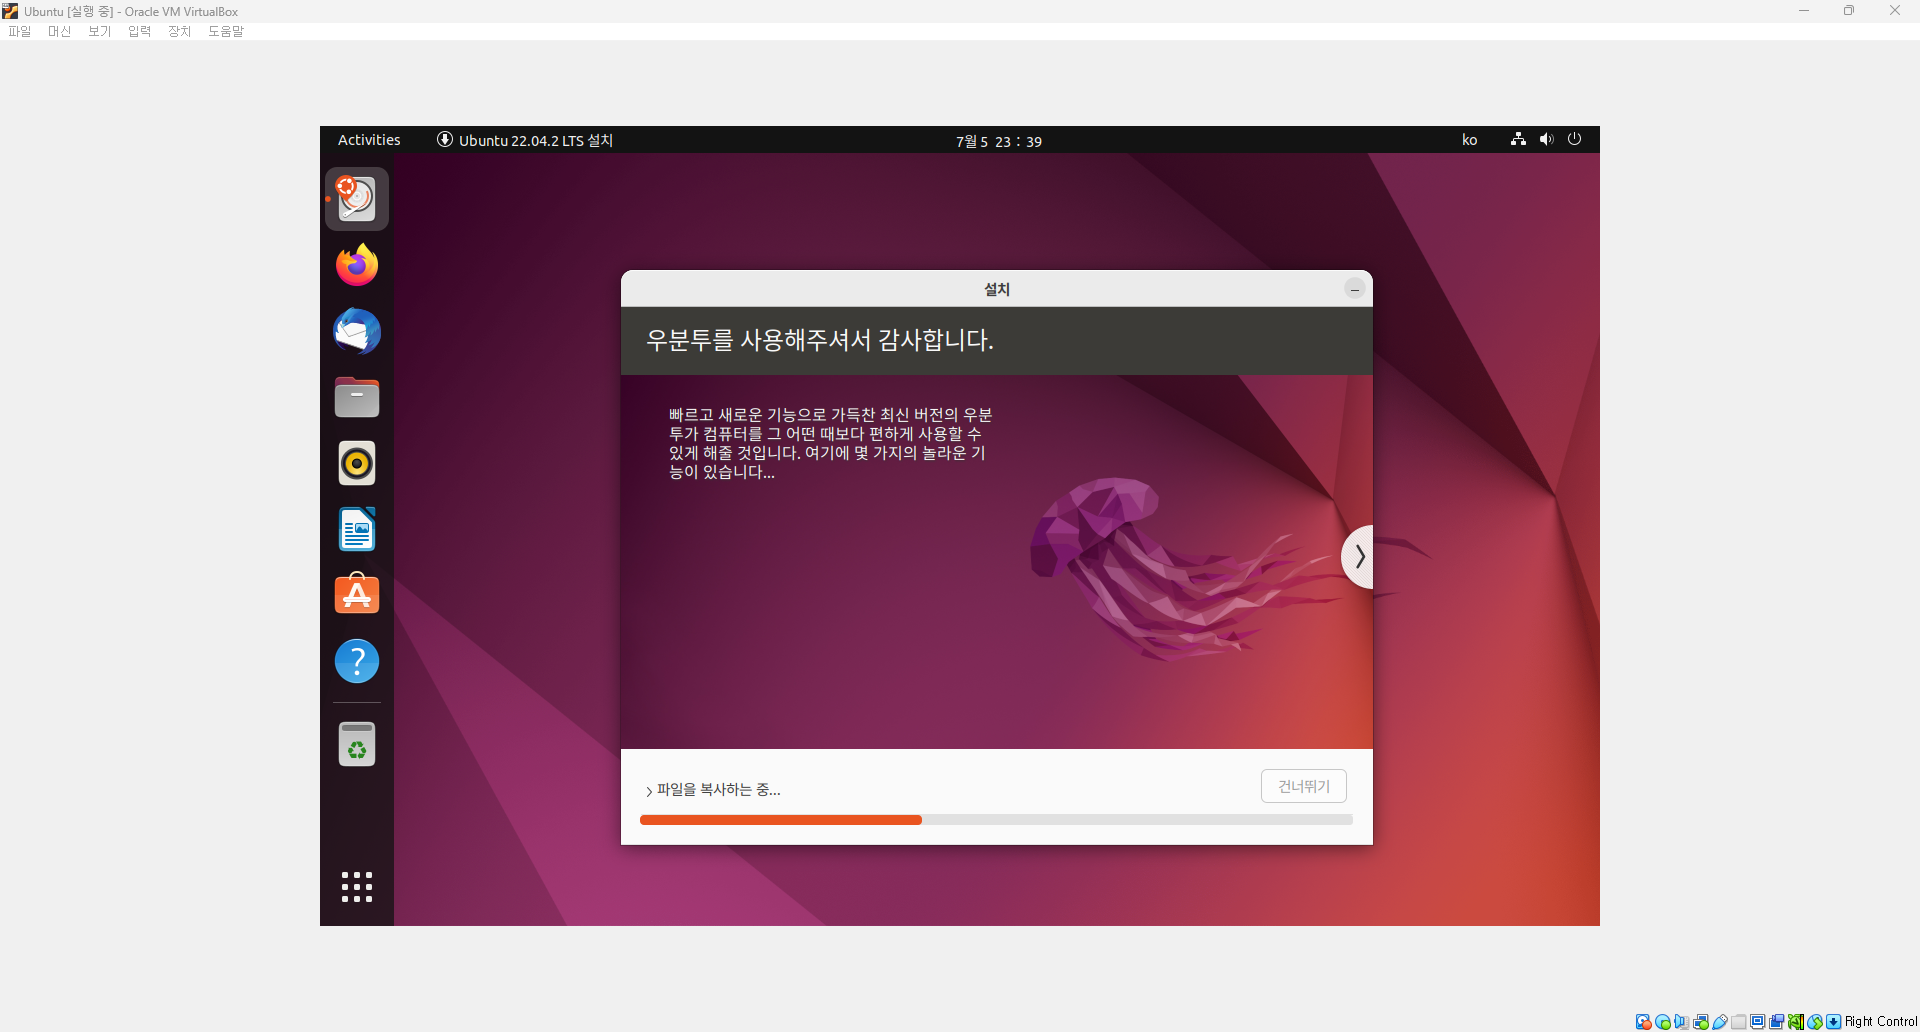This screenshot has width=1920, height=1032.
Task: Click VirtualBox host key arrow indicator
Action: click(1834, 1022)
